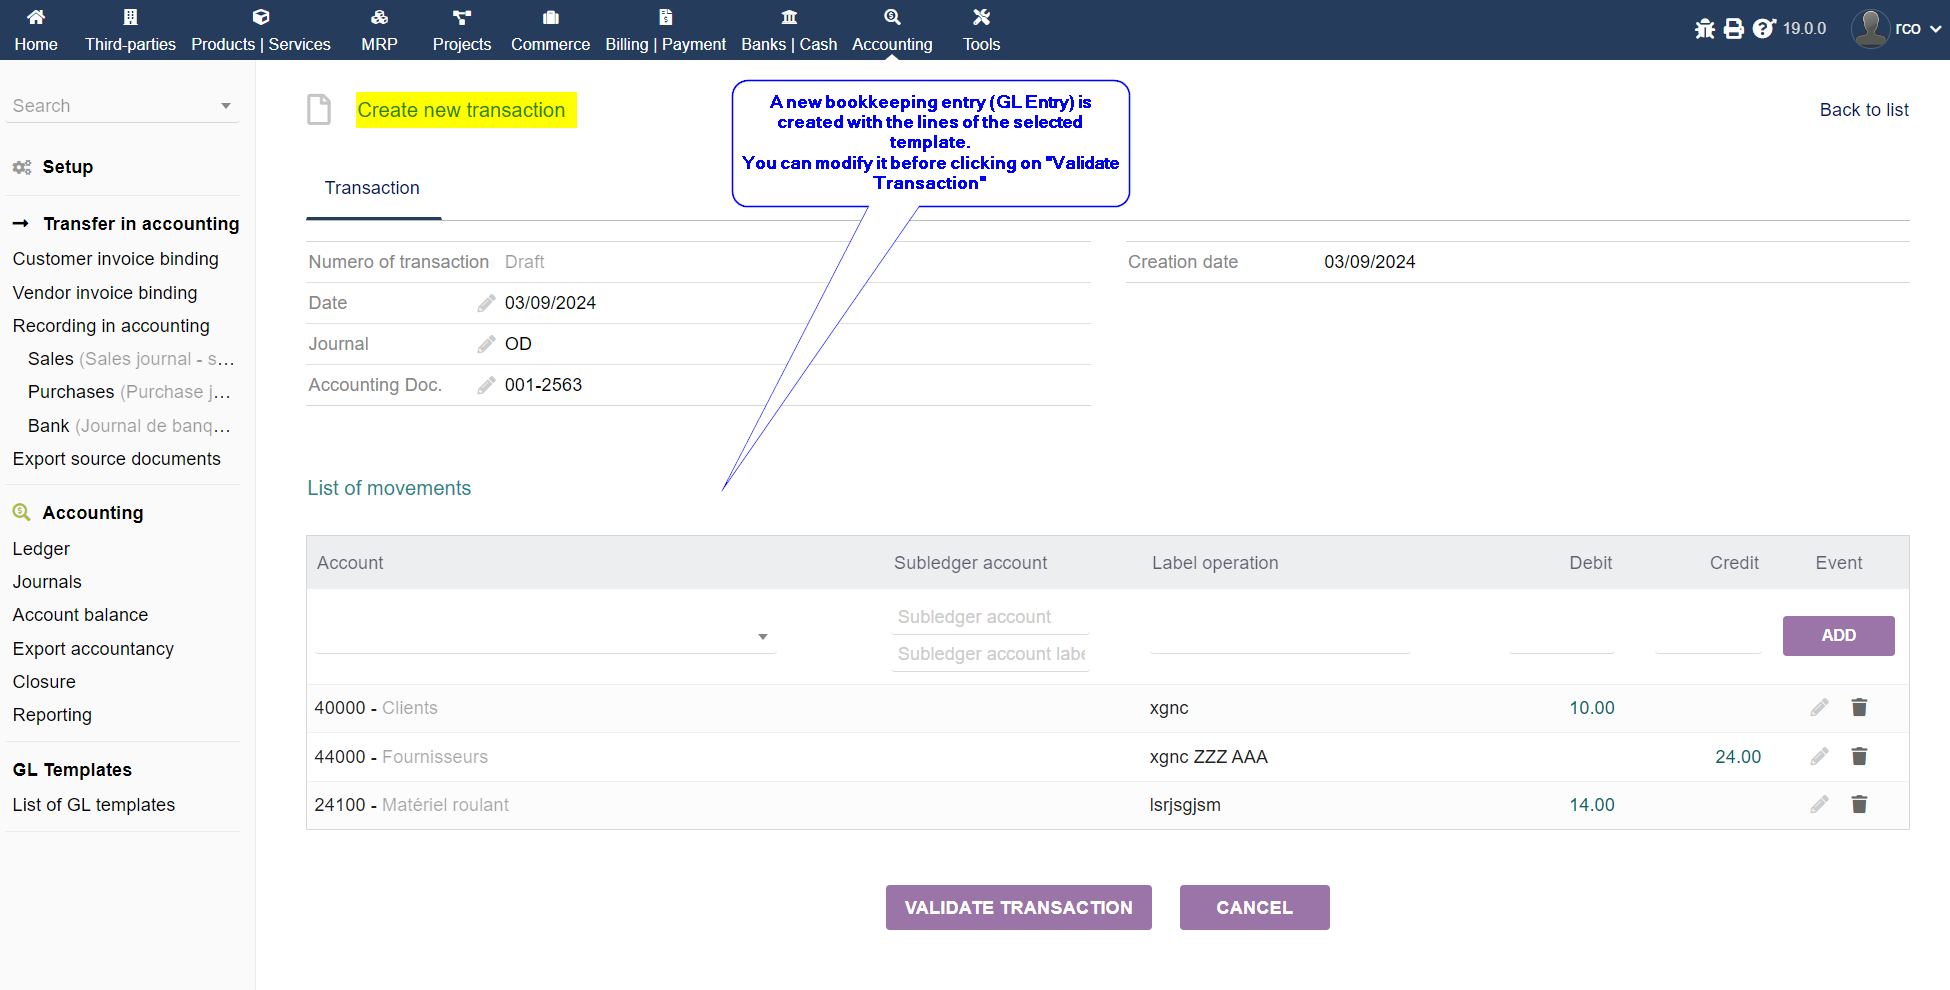Select the Transaction tab

pos(372,188)
